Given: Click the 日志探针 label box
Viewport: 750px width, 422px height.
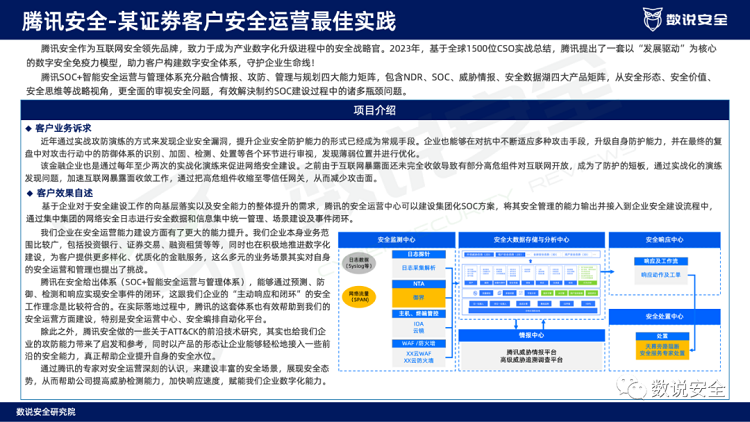Looking at the screenshot, I should 420,256.
